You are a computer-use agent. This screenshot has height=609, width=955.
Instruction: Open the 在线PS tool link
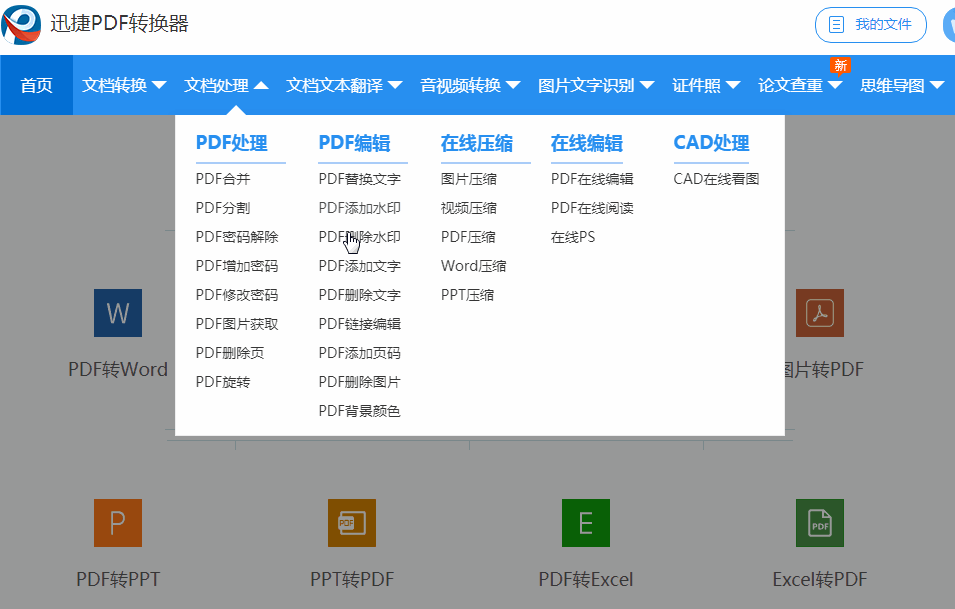point(576,236)
